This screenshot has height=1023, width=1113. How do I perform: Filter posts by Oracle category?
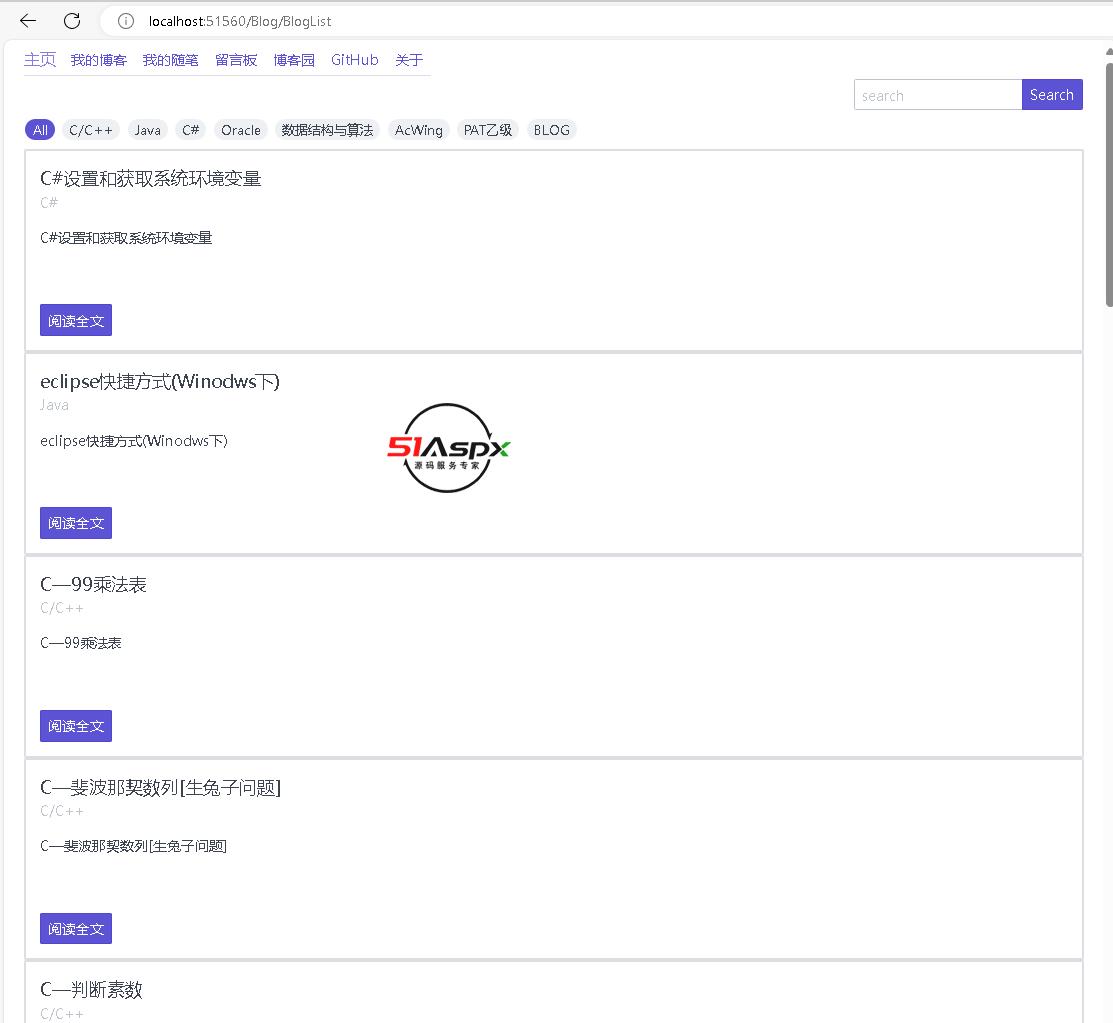pos(241,130)
